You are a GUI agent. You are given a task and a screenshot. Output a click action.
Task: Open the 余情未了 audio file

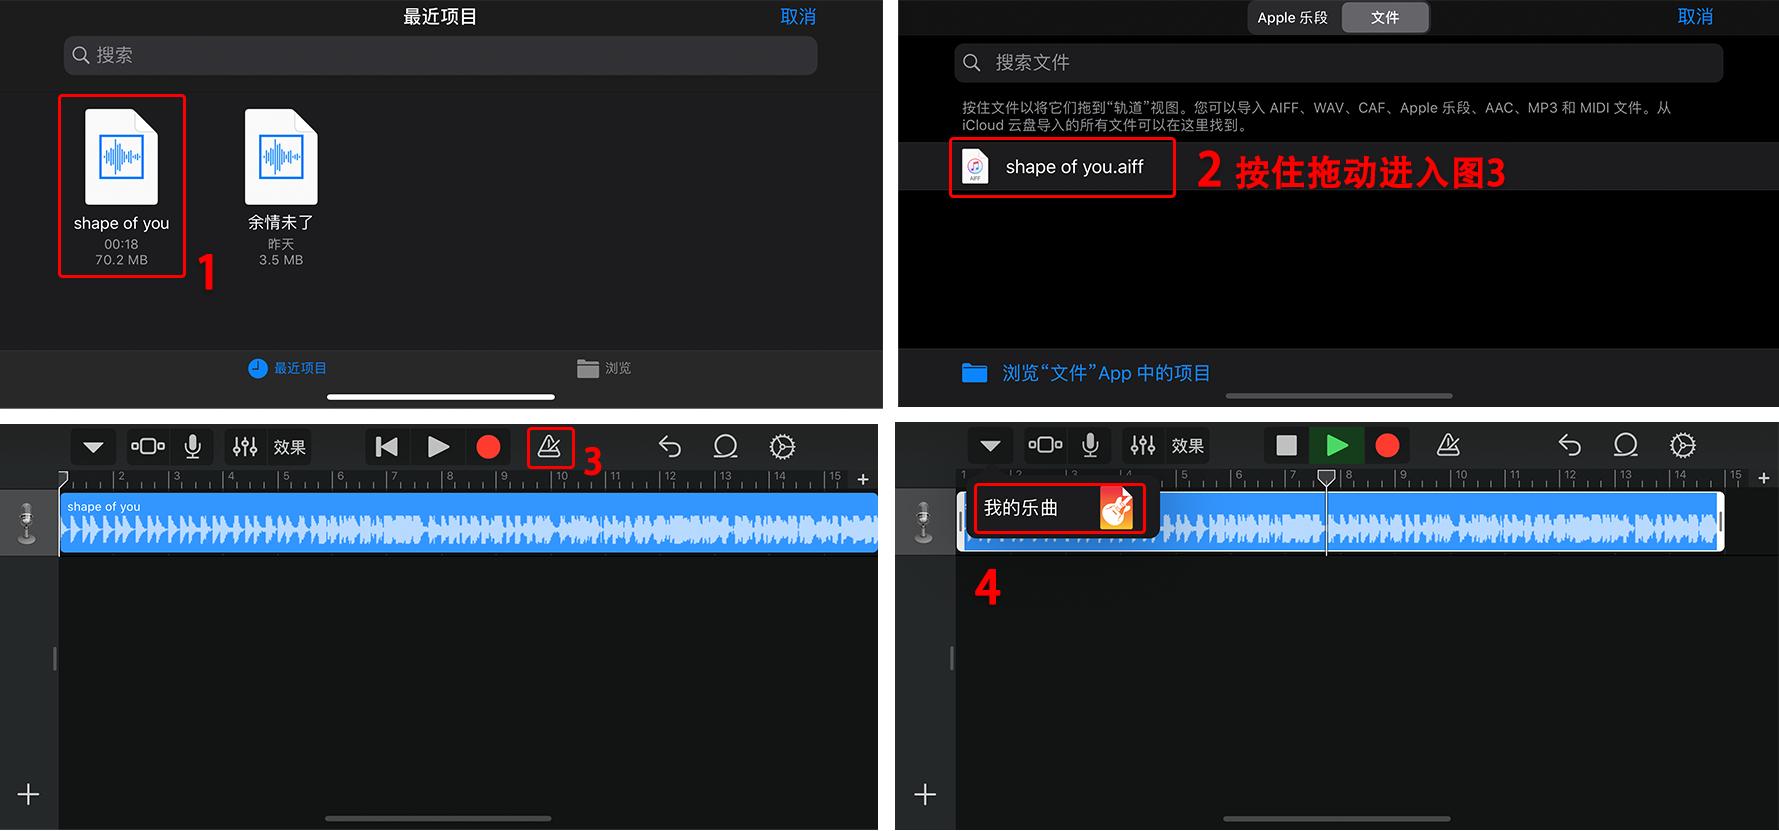[x=281, y=187]
